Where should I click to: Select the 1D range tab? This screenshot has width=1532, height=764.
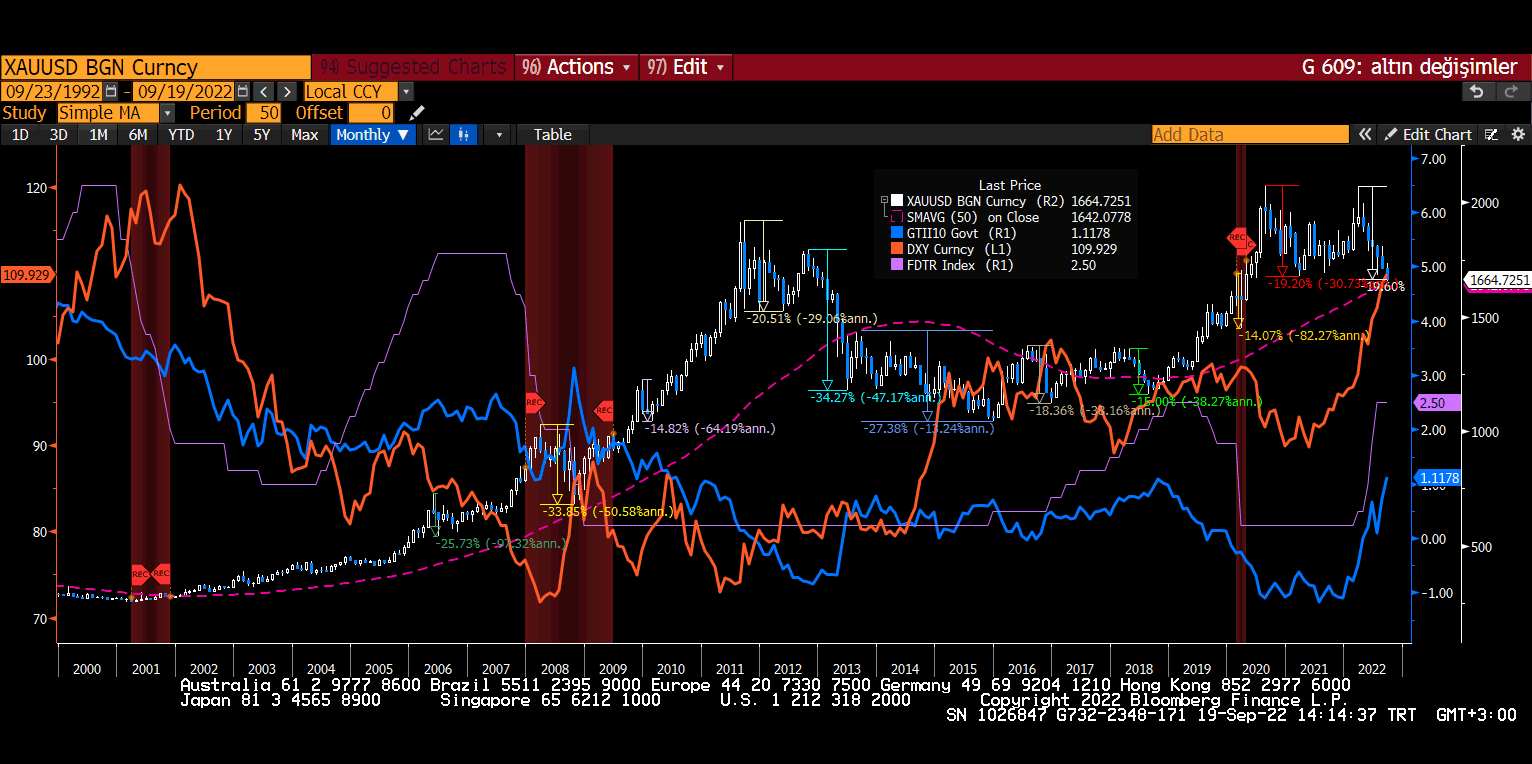20,134
